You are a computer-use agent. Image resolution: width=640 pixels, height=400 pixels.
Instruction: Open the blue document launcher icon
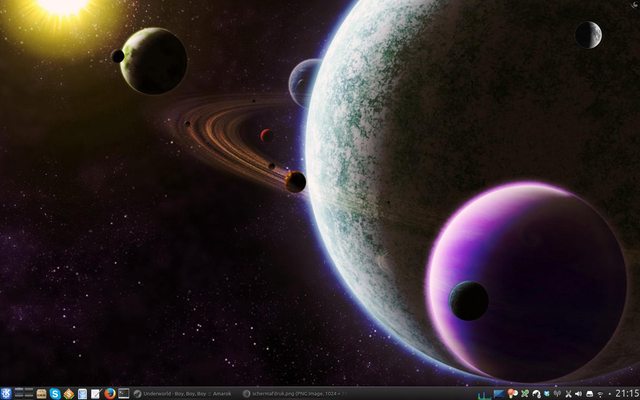coord(82,393)
